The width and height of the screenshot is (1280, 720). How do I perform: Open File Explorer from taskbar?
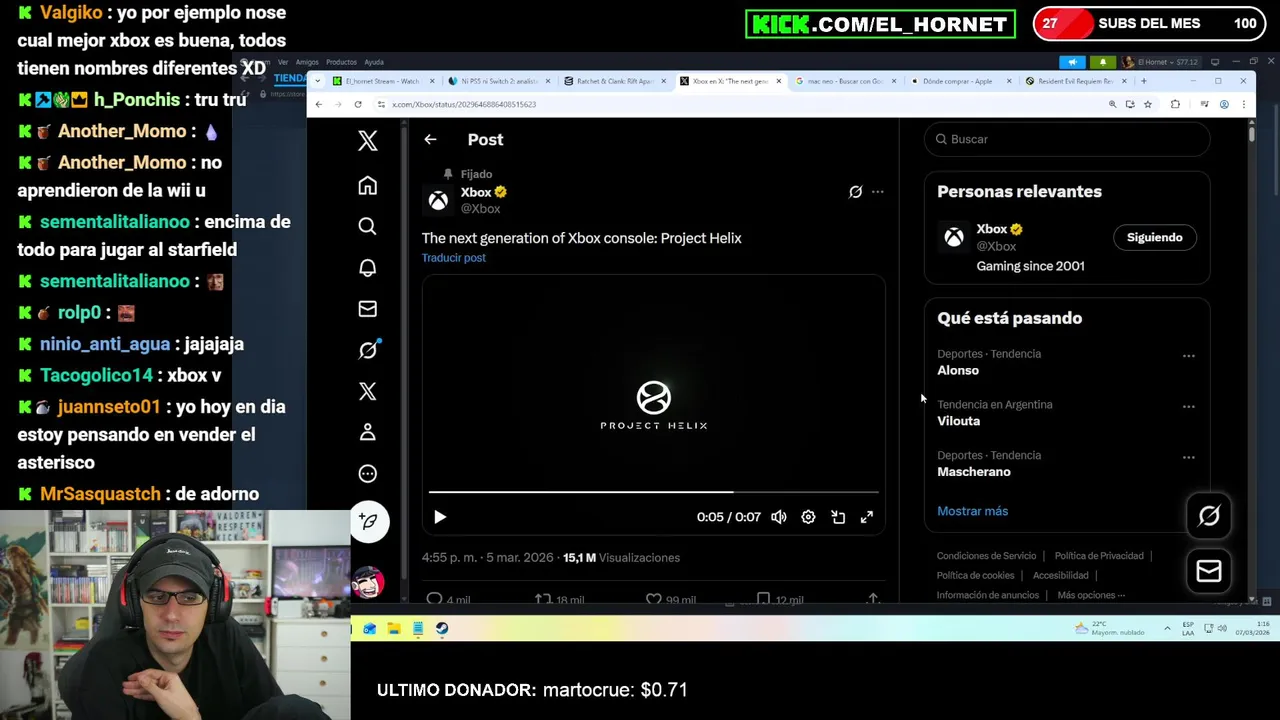tap(394, 628)
